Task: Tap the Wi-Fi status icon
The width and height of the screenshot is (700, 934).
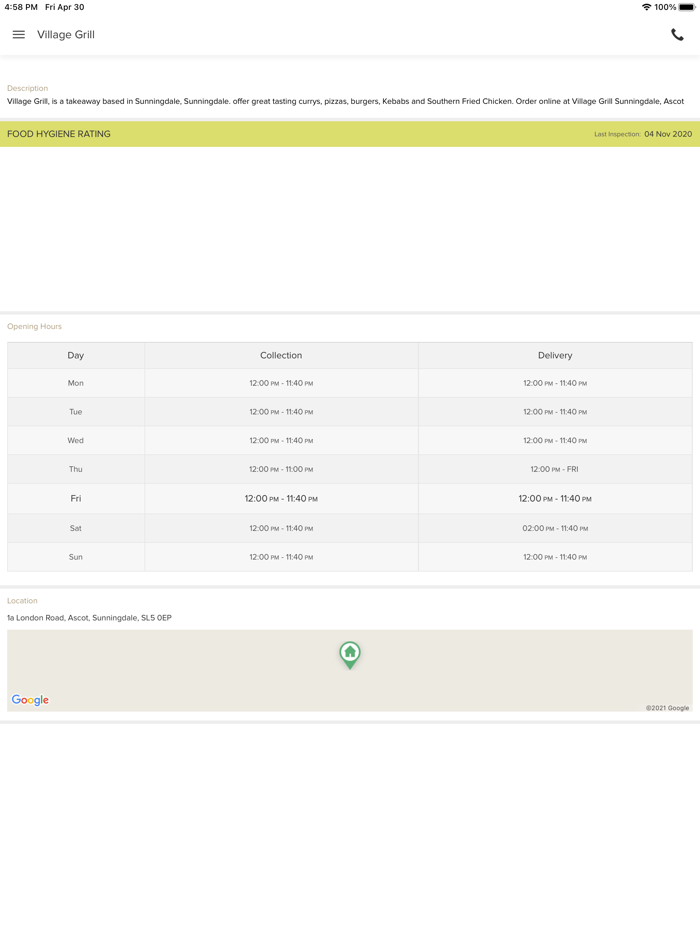Action: [646, 7]
